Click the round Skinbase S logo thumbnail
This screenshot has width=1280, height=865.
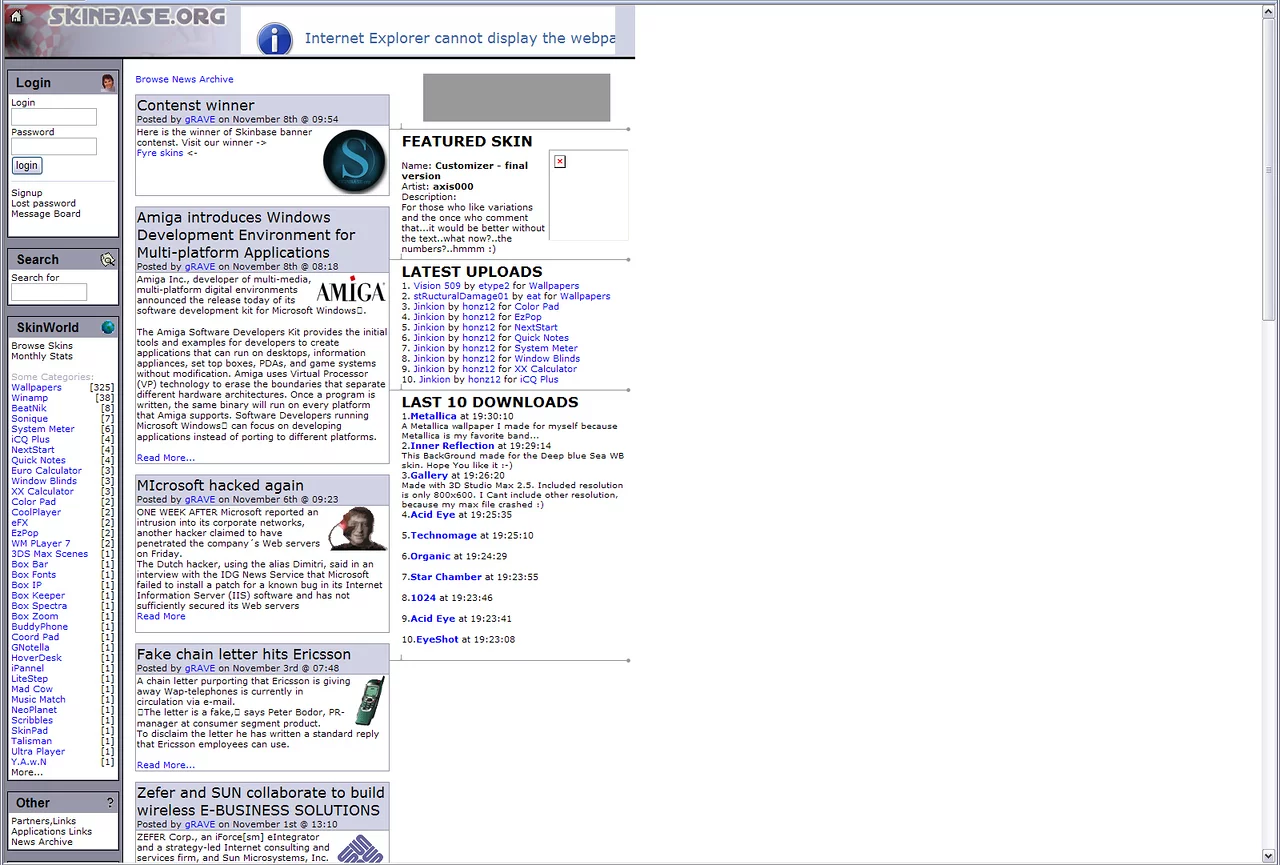pyautogui.click(x=354, y=160)
